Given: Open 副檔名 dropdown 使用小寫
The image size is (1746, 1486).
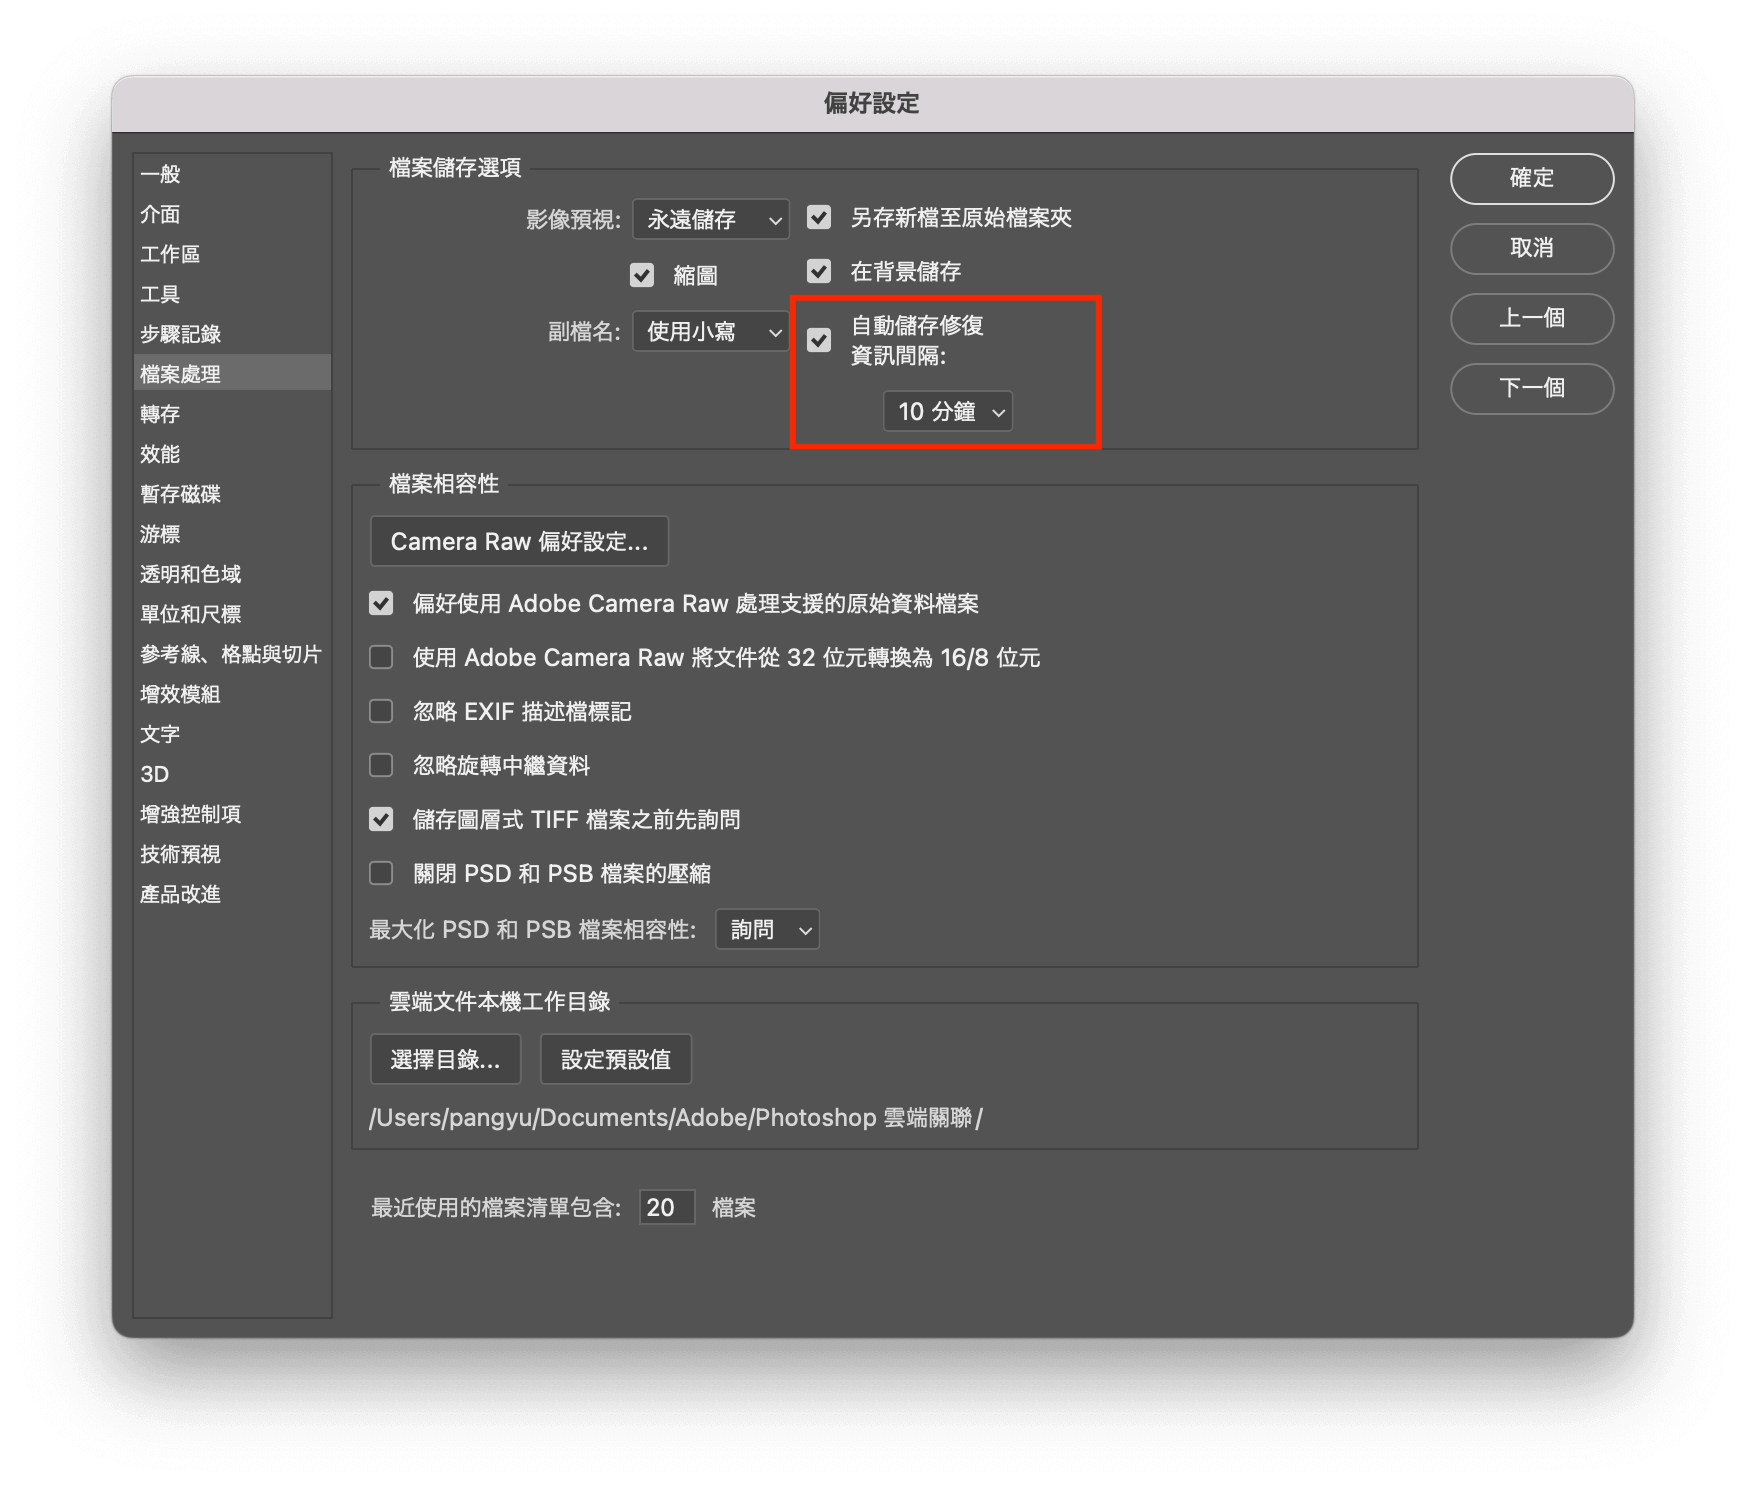Looking at the screenshot, I should coord(711,331).
